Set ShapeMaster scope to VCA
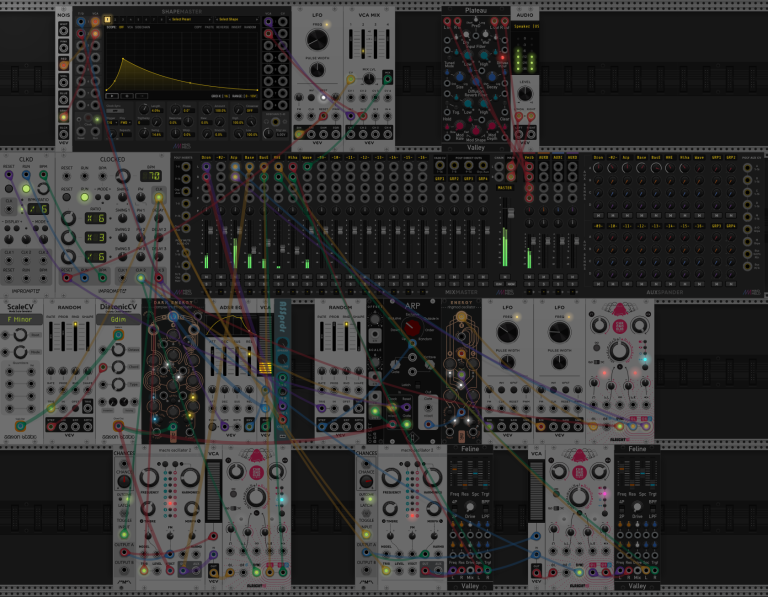Screen dimensions: 768x597 pos(130,27)
